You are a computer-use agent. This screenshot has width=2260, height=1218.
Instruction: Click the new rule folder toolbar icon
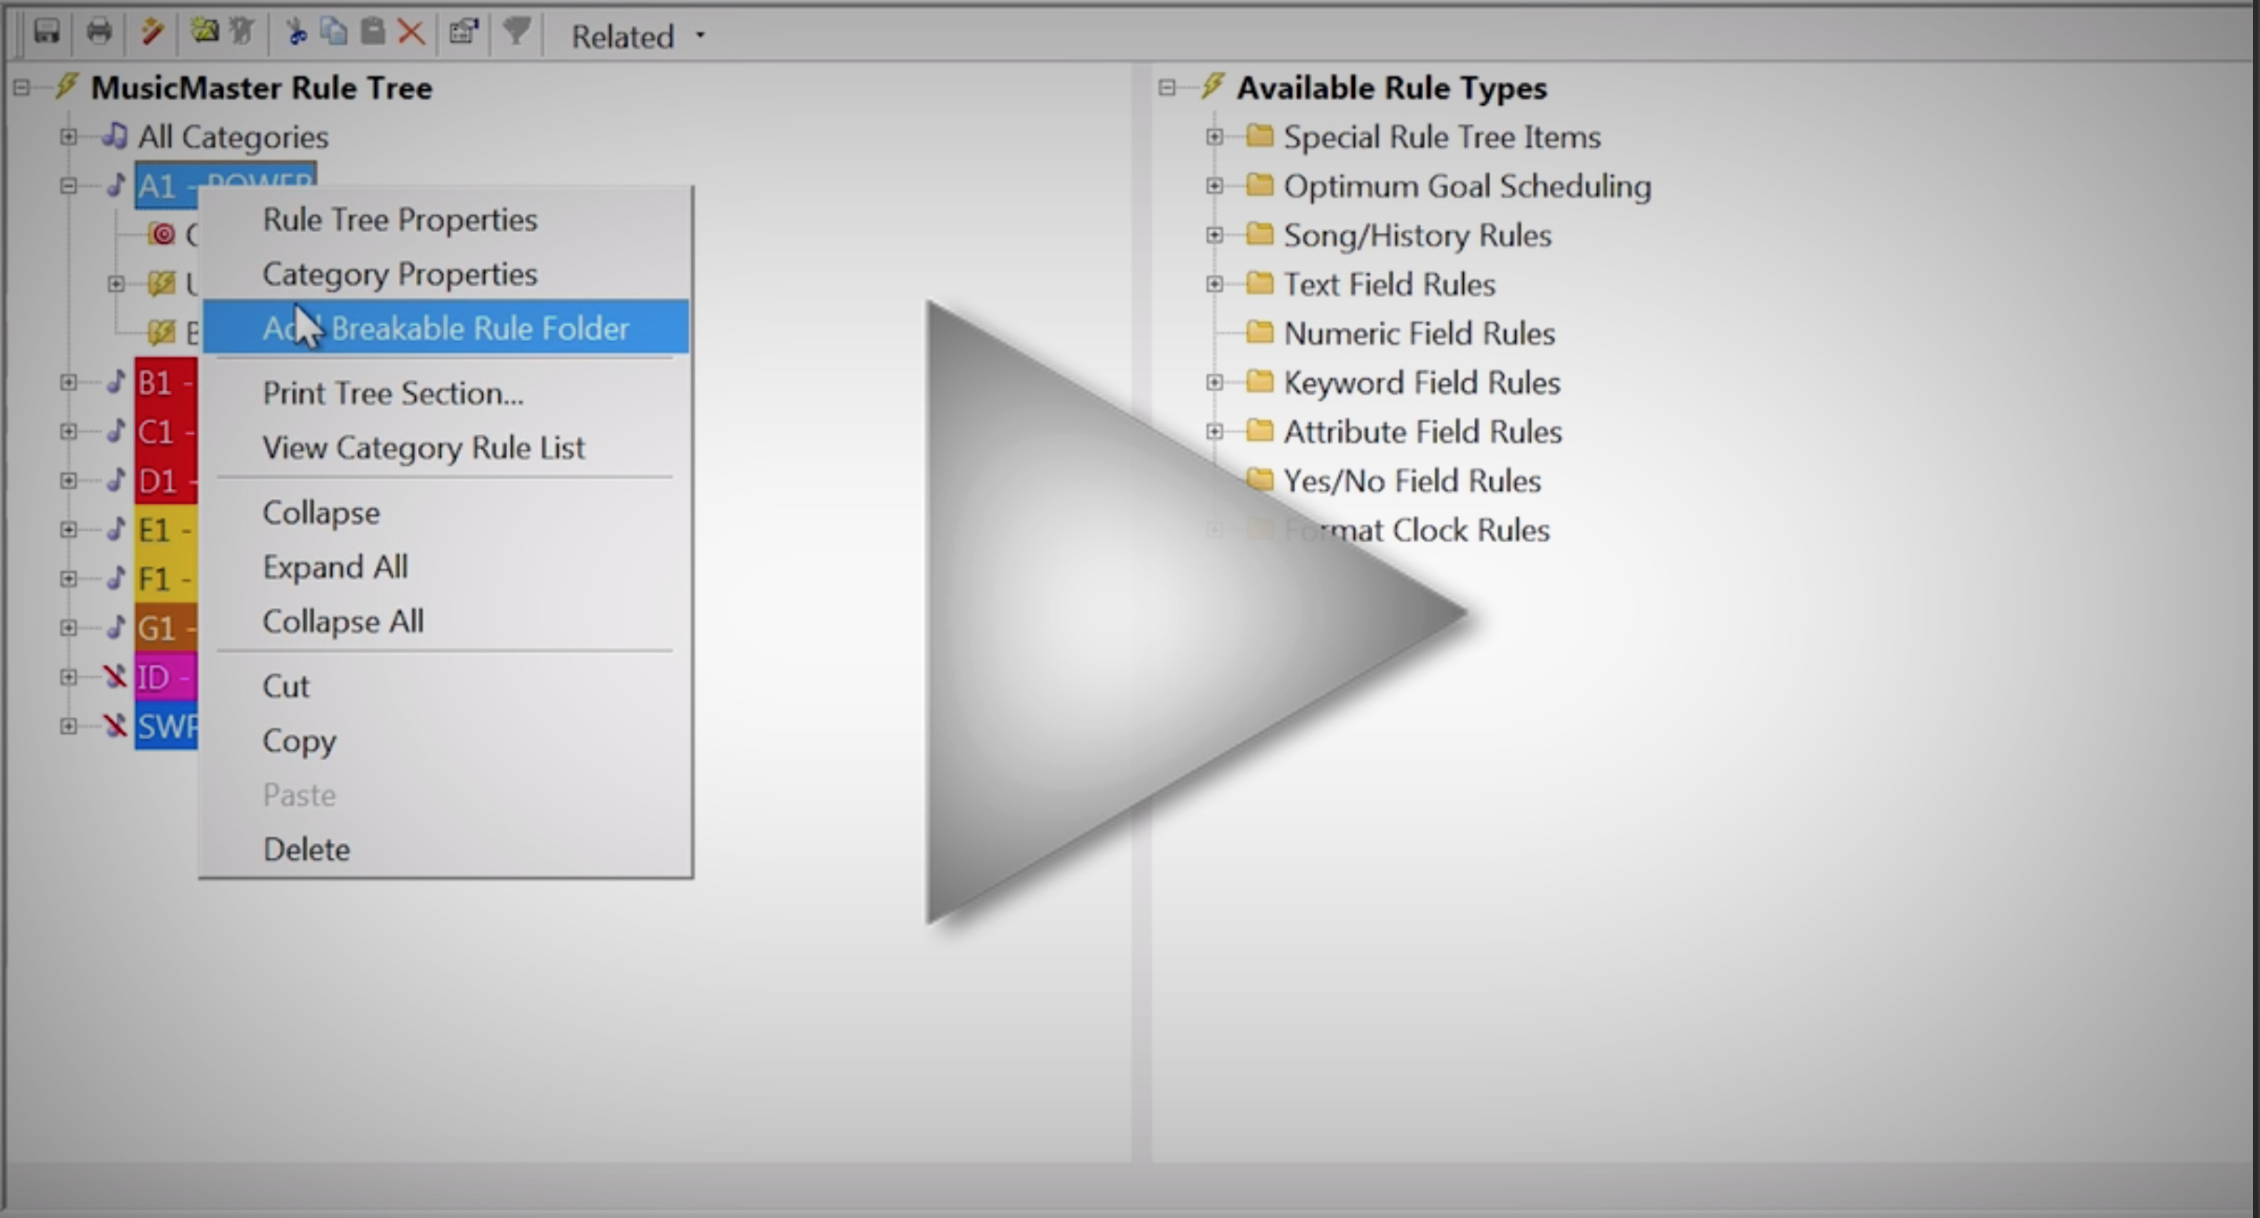coord(204,32)
